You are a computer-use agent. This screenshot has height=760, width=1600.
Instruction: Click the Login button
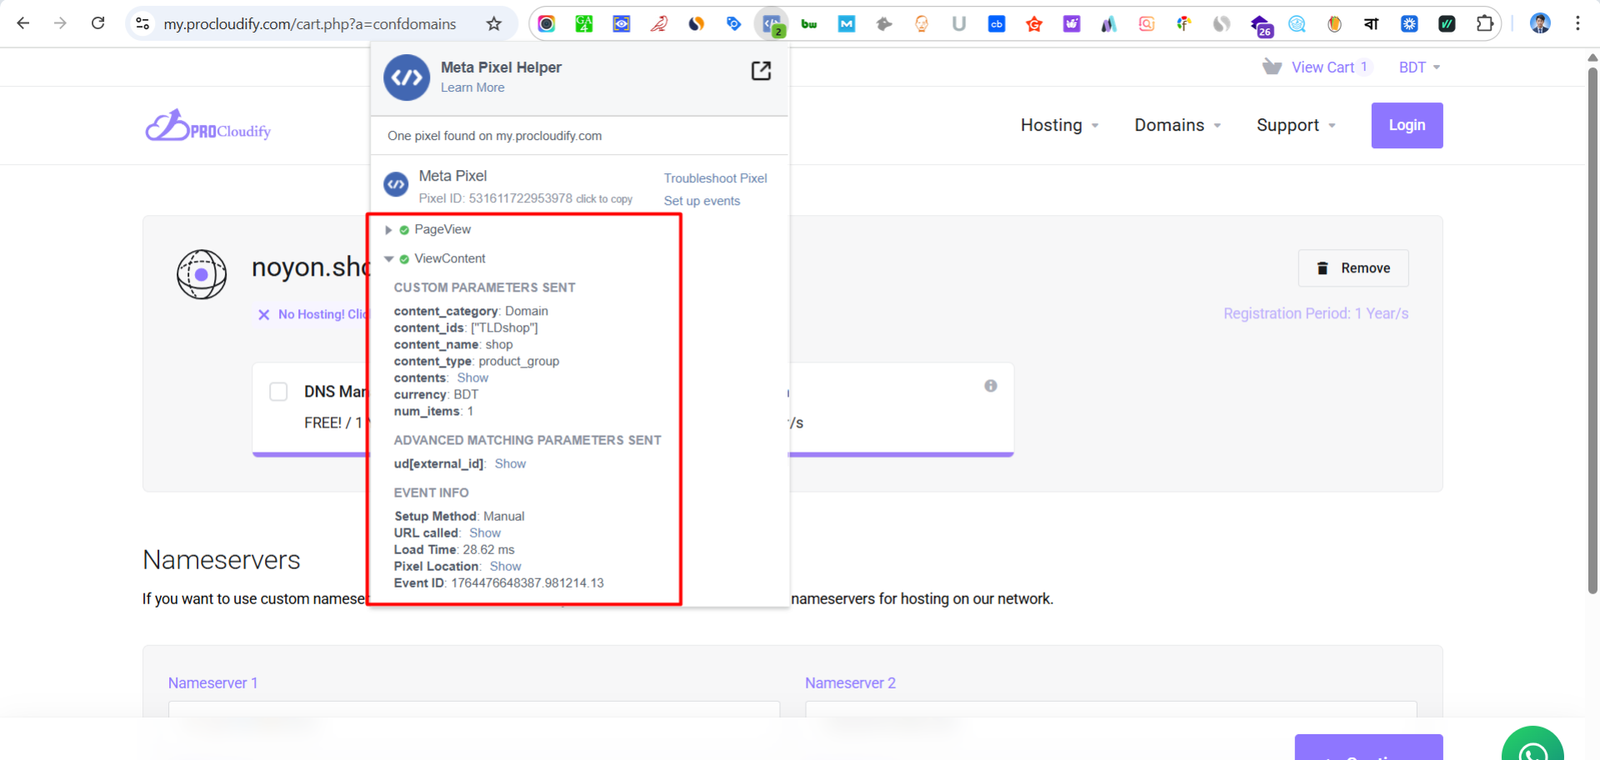tap(1406, 125)
